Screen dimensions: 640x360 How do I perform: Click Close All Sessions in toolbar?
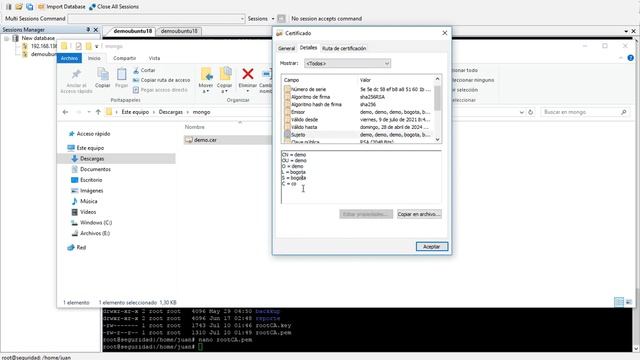click(x=114, y=7)
